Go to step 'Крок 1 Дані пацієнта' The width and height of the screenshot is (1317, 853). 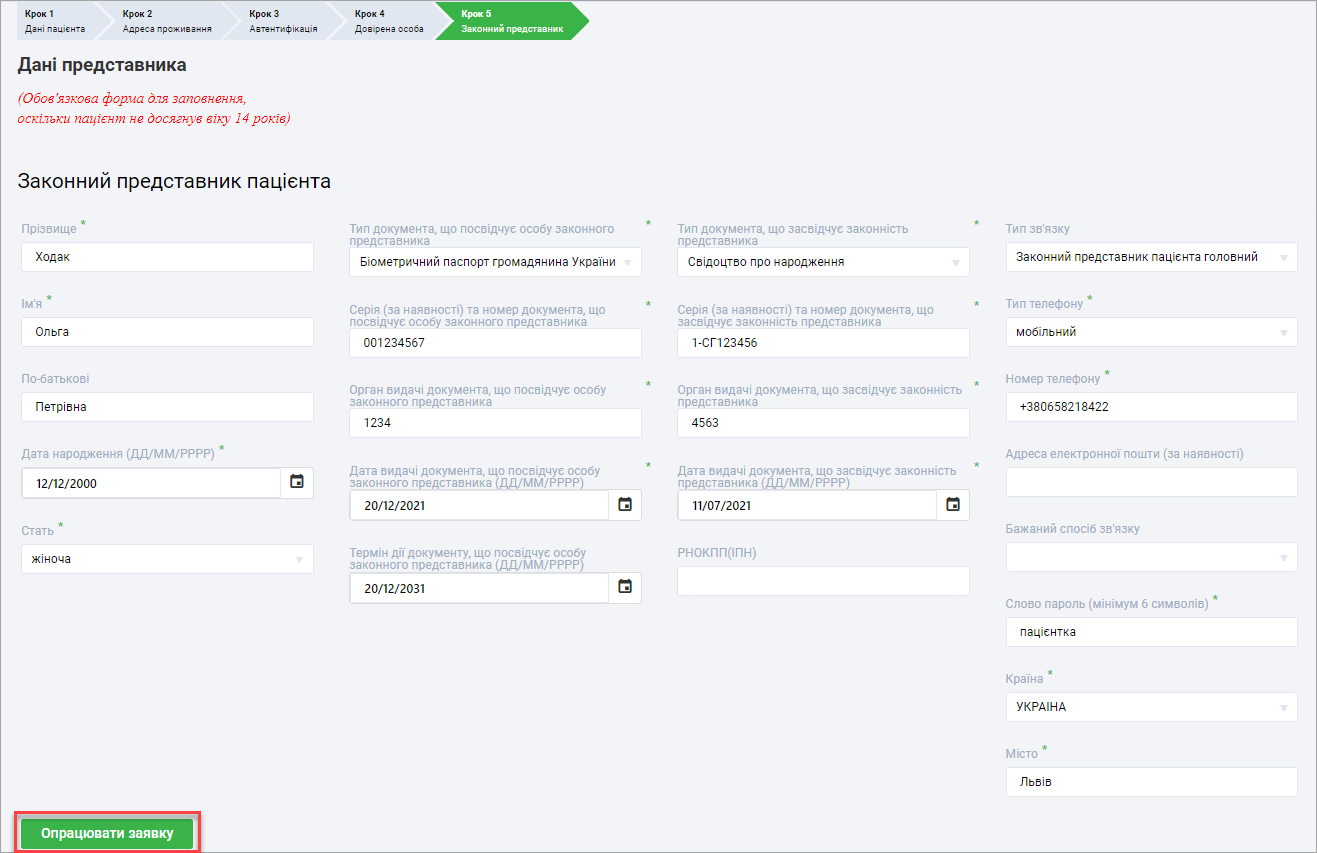pos(55,21)
